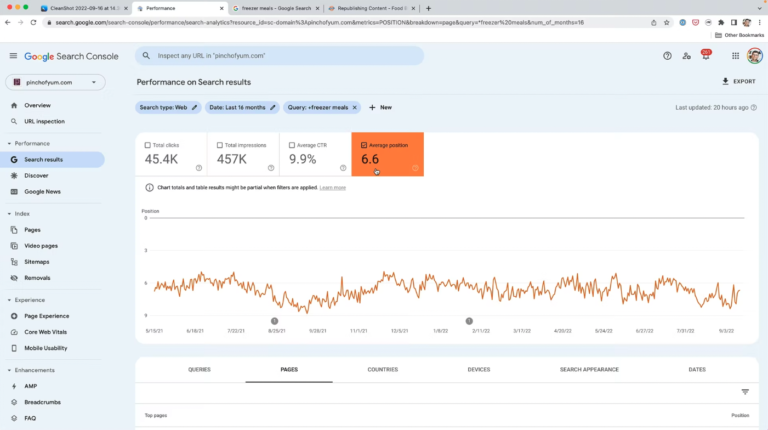The image size is (768, 430).
Task: Open the account profile avatar
Action: 754,55
